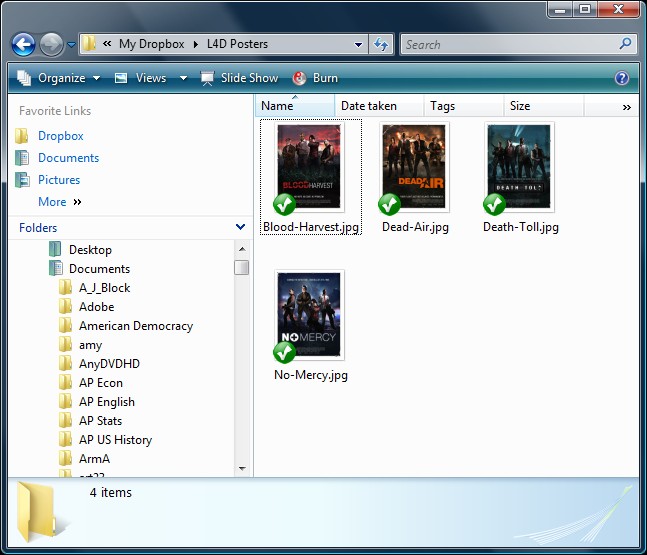Go back with the blue Back arrow
Image resolution: width=647 pixels, height=555 pixels.
click(x=23, y=44)
